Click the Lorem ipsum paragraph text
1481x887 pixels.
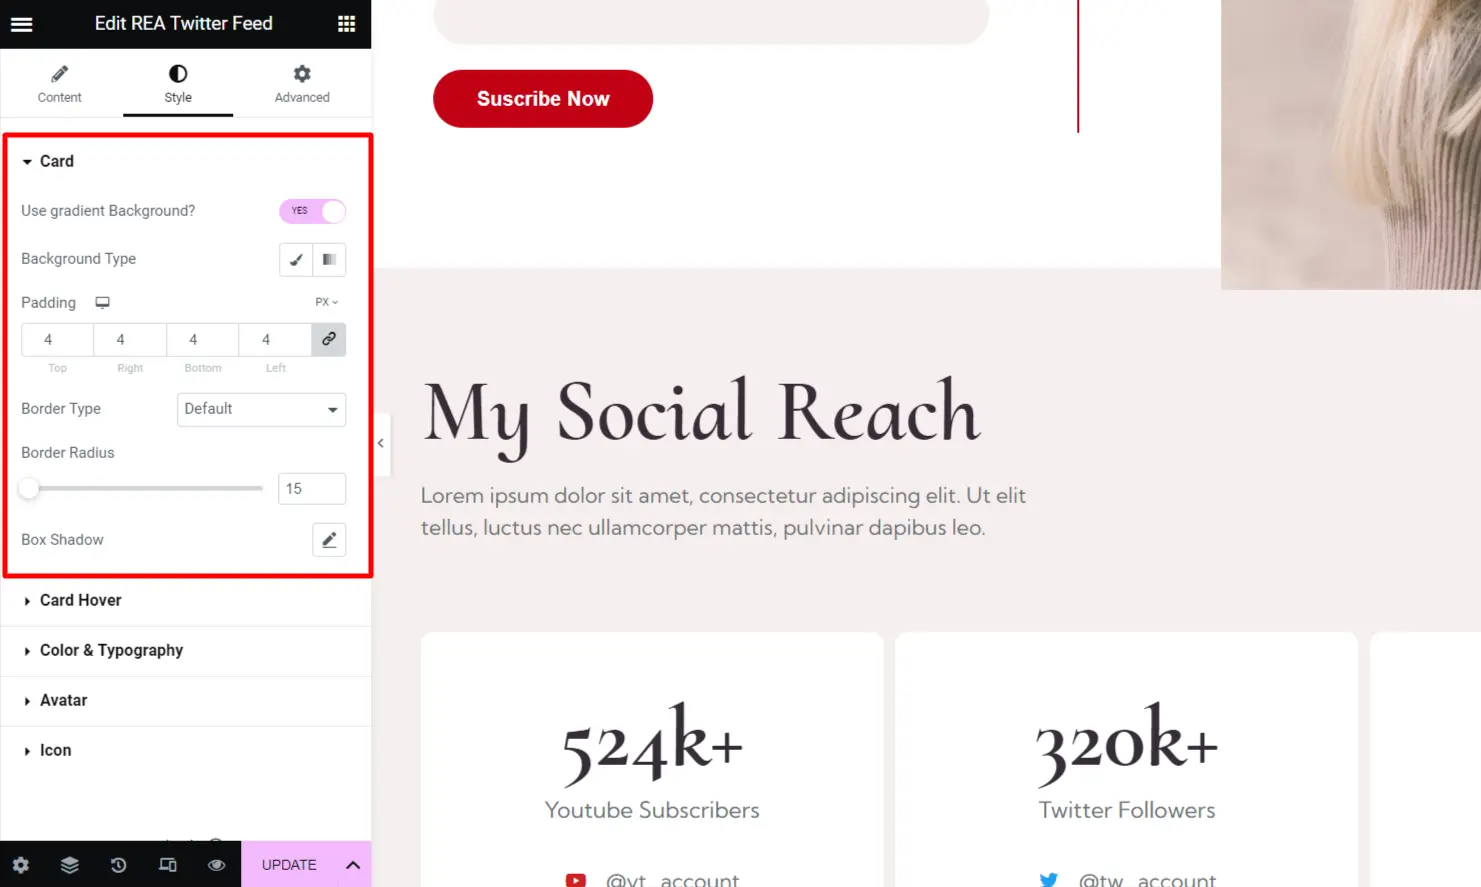pos(723,511)
